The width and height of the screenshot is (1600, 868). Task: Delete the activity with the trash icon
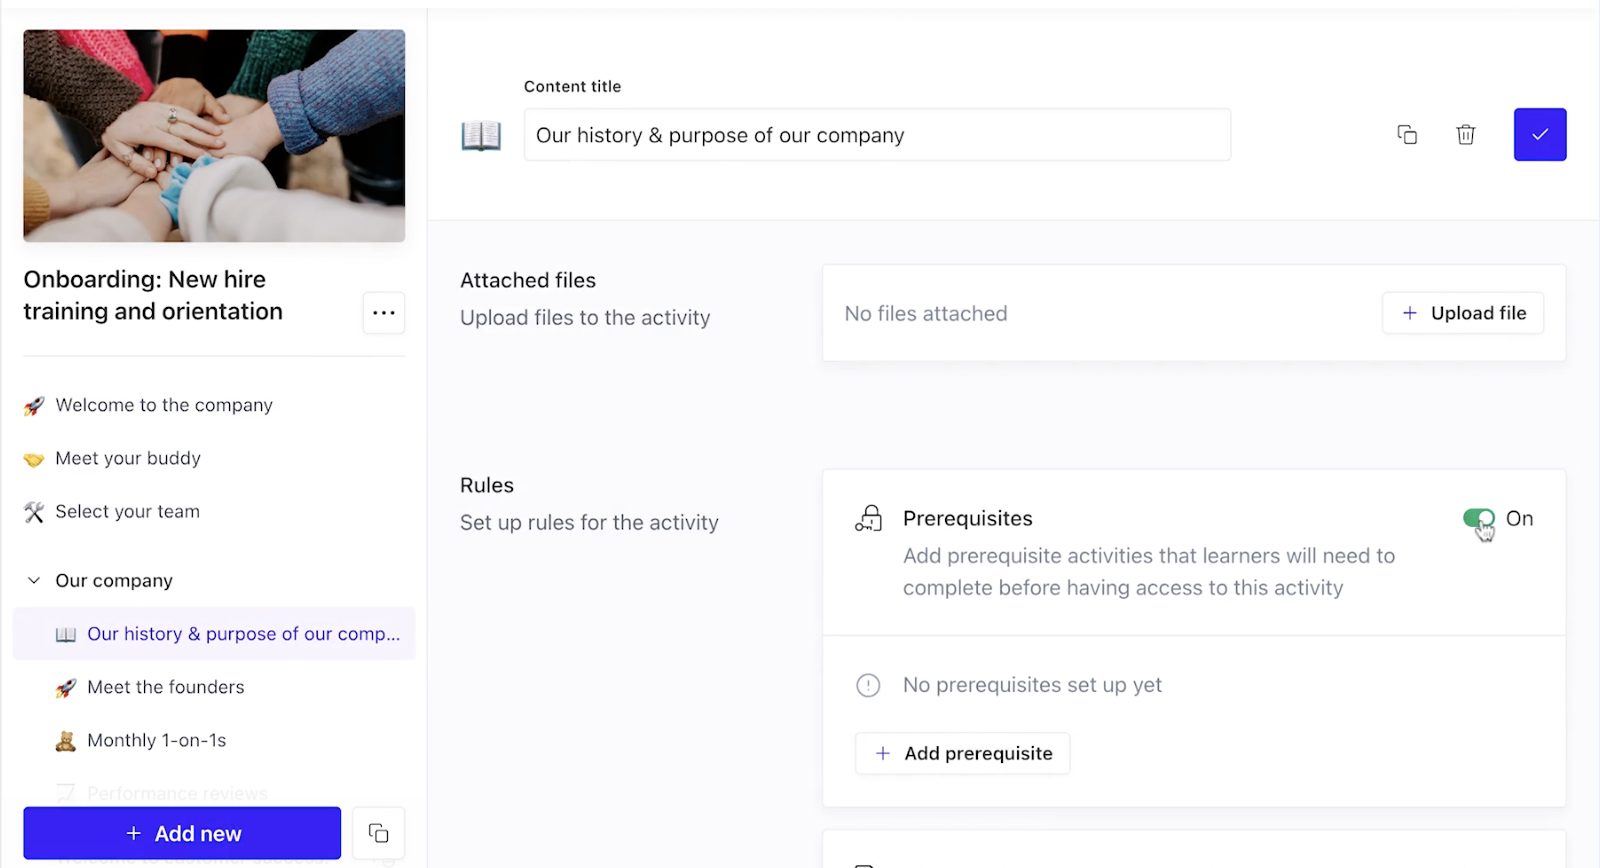tap(1466, 135)
